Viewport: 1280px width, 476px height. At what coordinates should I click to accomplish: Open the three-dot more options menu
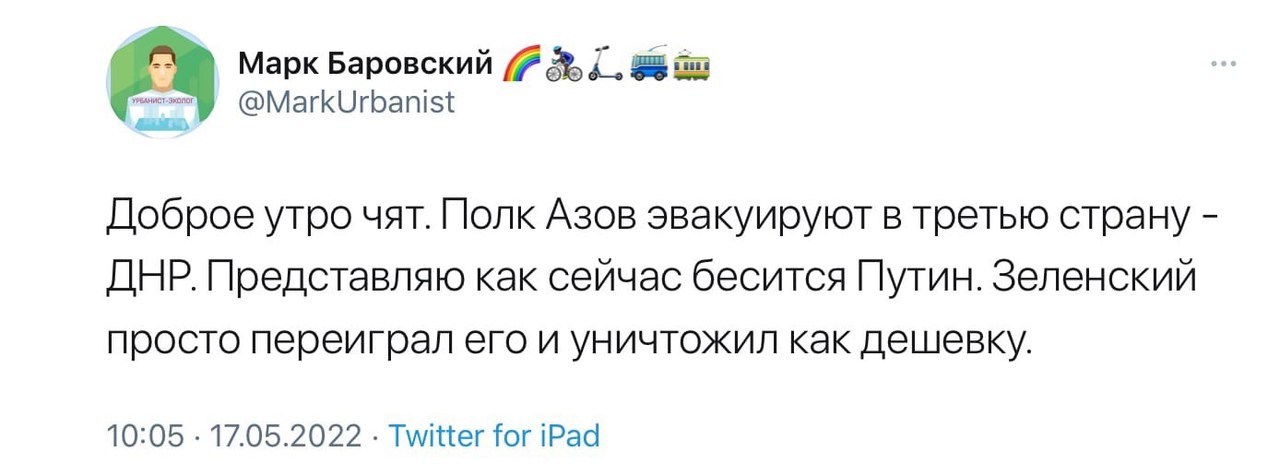[1222, 66]
